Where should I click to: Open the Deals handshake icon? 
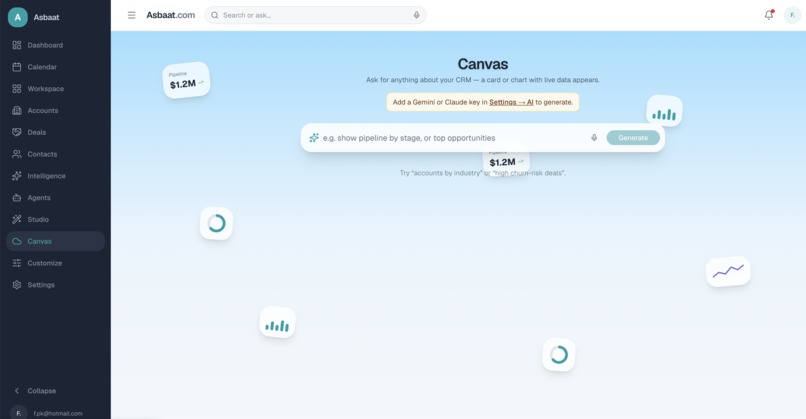point(16,132)
